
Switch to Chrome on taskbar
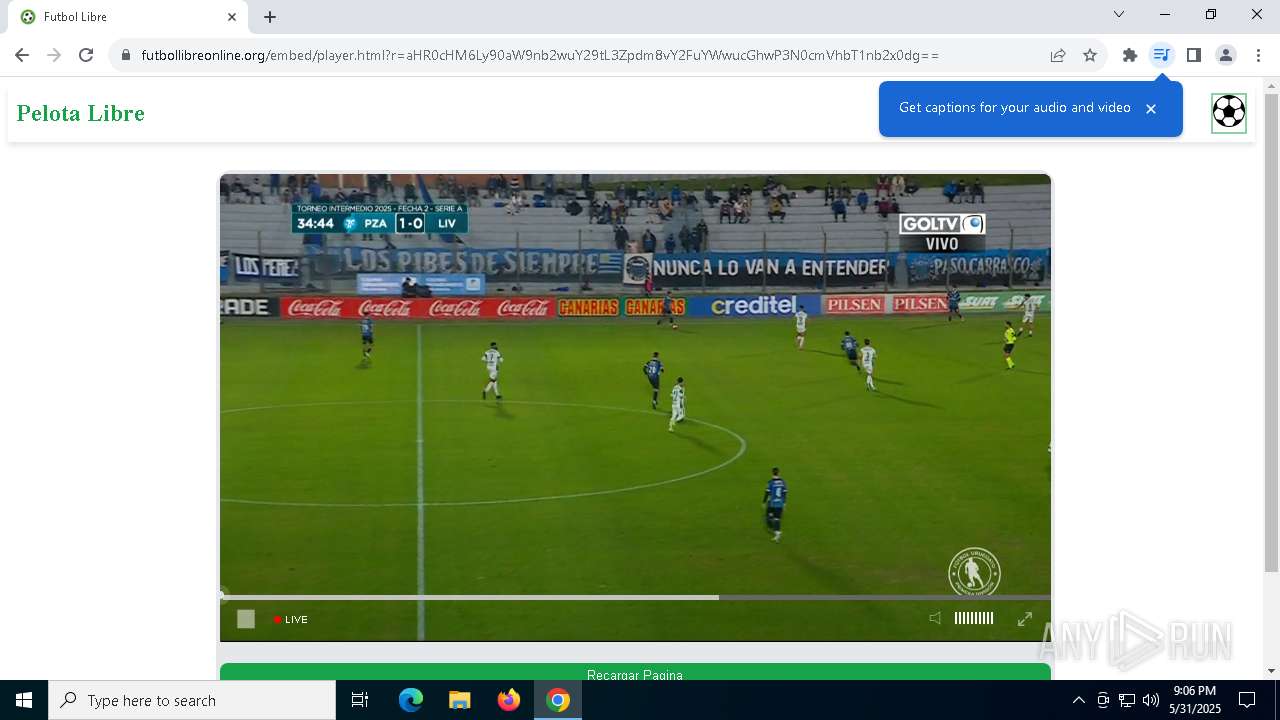pyautogui.click(x=558, y=700)
